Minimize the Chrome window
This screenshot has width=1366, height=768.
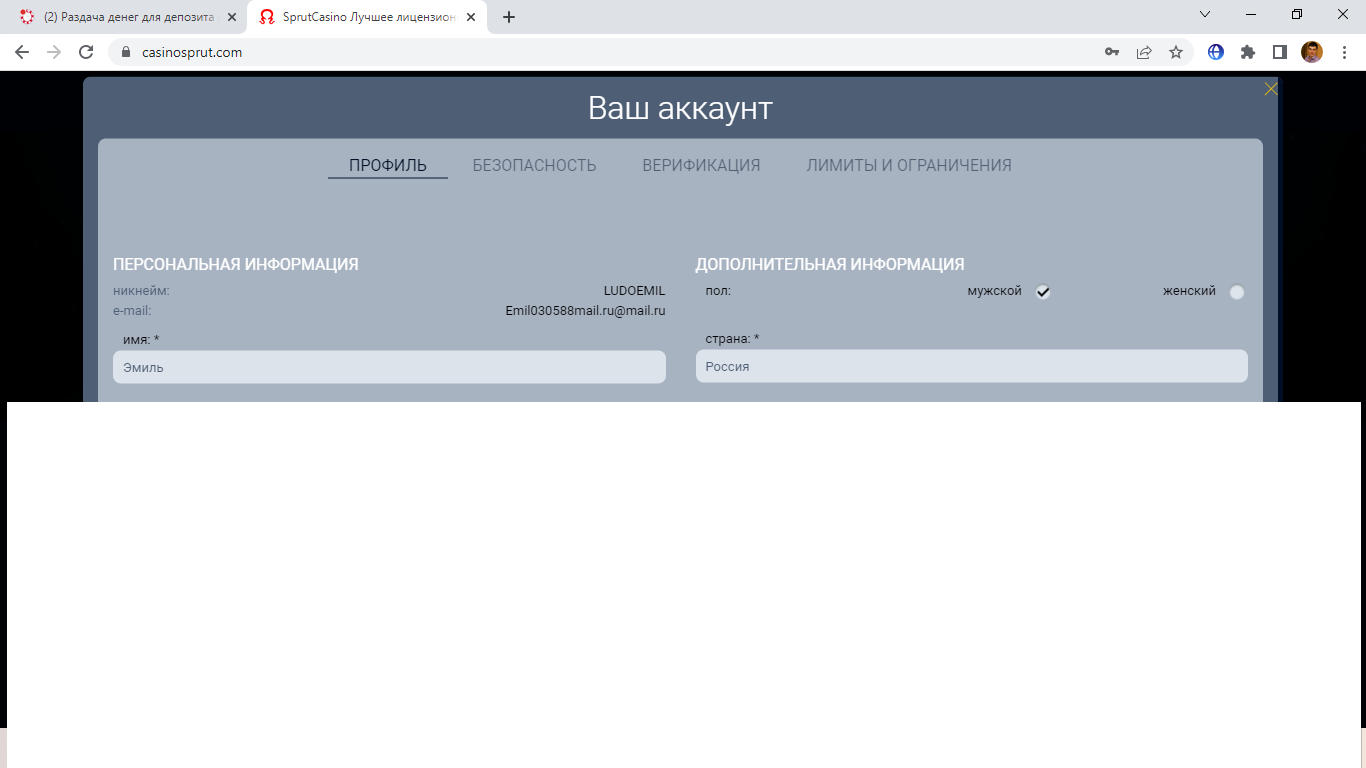coord(1251,14)
